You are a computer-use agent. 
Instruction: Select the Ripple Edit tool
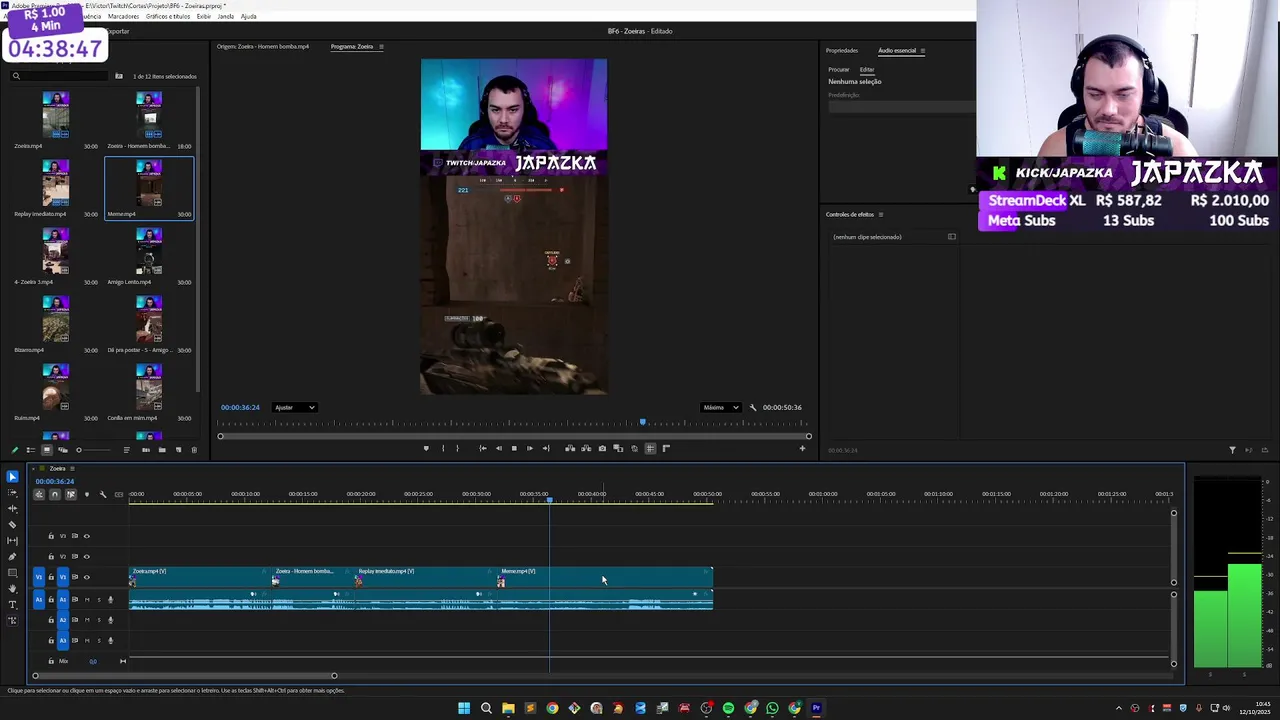(12, 508)
